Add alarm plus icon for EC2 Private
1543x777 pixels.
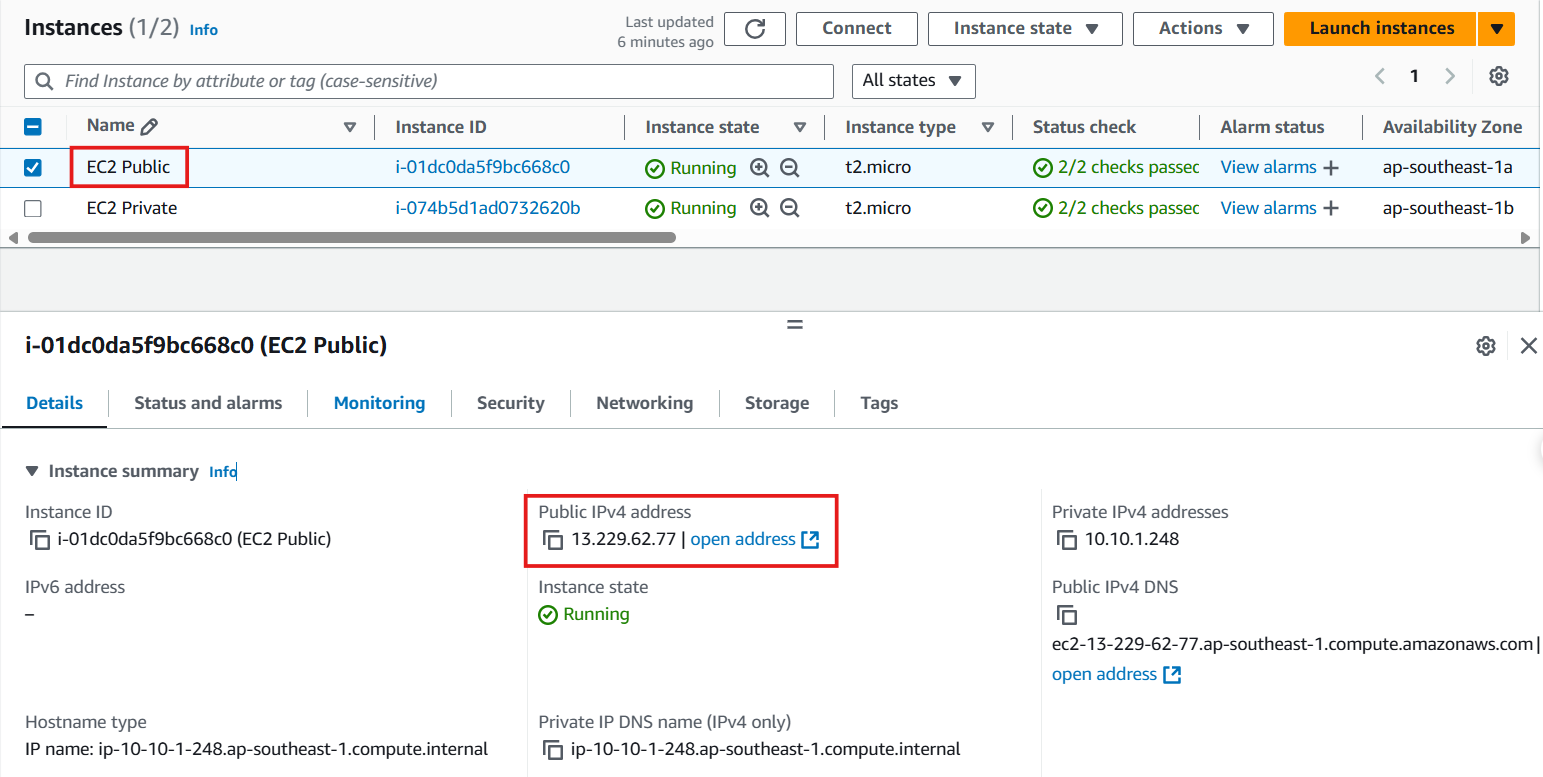(x=1330, y=208)
